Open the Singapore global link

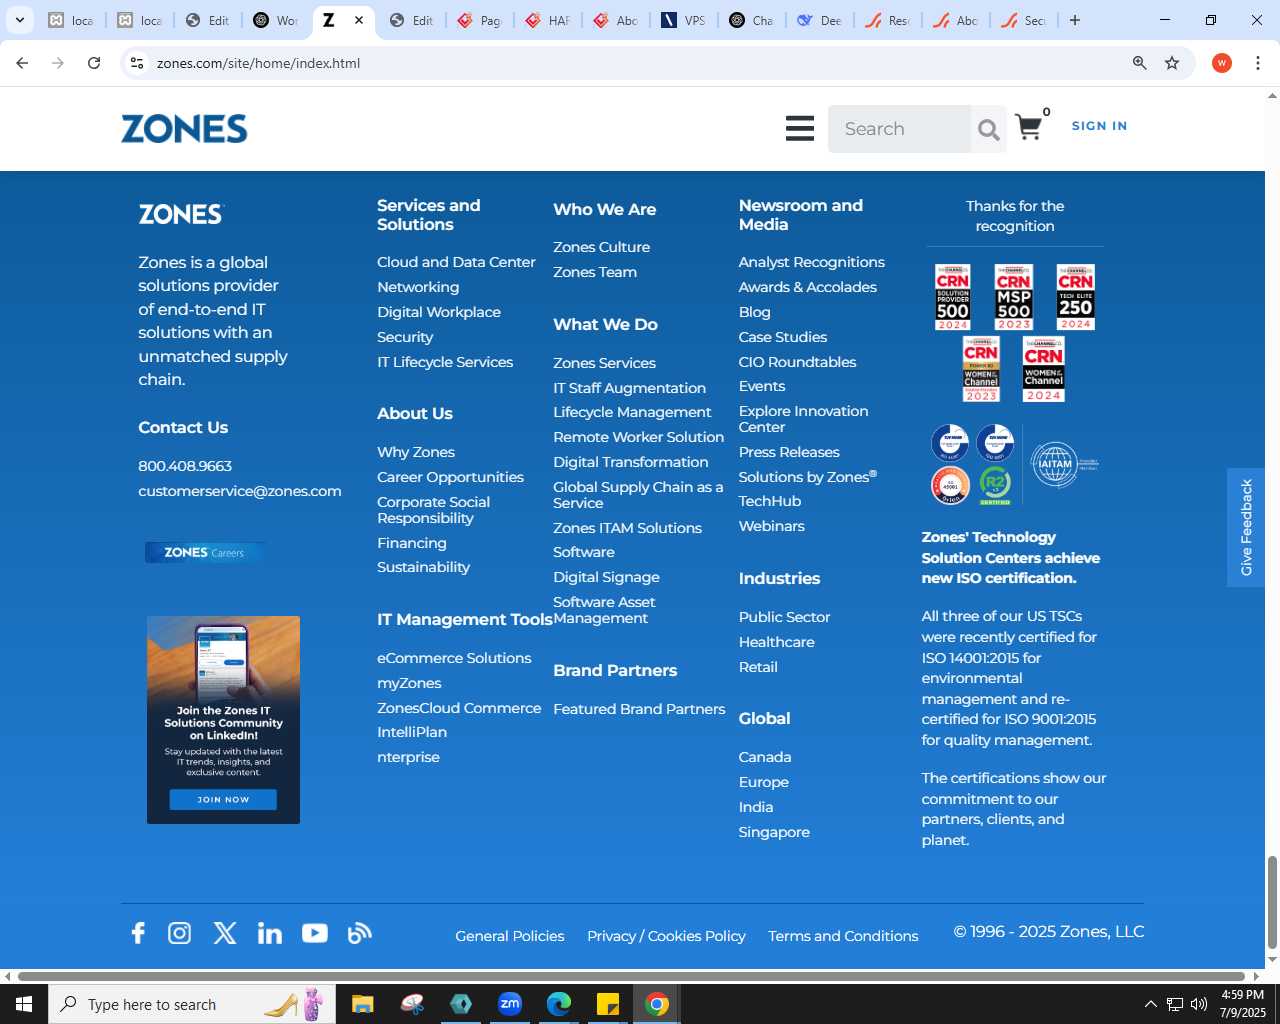tap(774, 832)
